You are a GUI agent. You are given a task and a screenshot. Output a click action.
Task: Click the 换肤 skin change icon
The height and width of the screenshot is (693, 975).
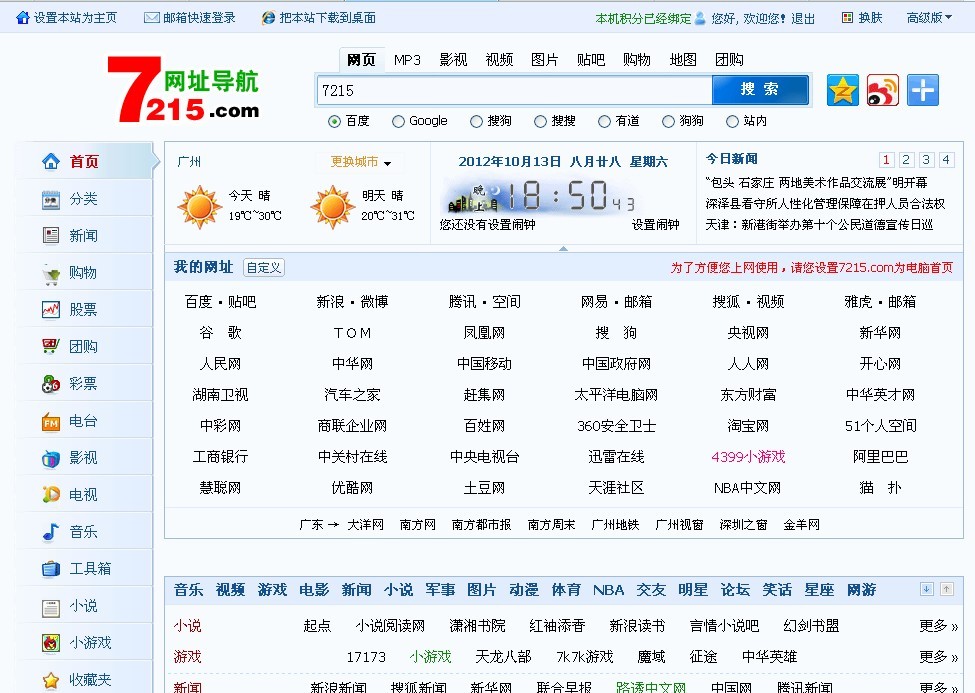pyautogui.click(x=847, y=17)
